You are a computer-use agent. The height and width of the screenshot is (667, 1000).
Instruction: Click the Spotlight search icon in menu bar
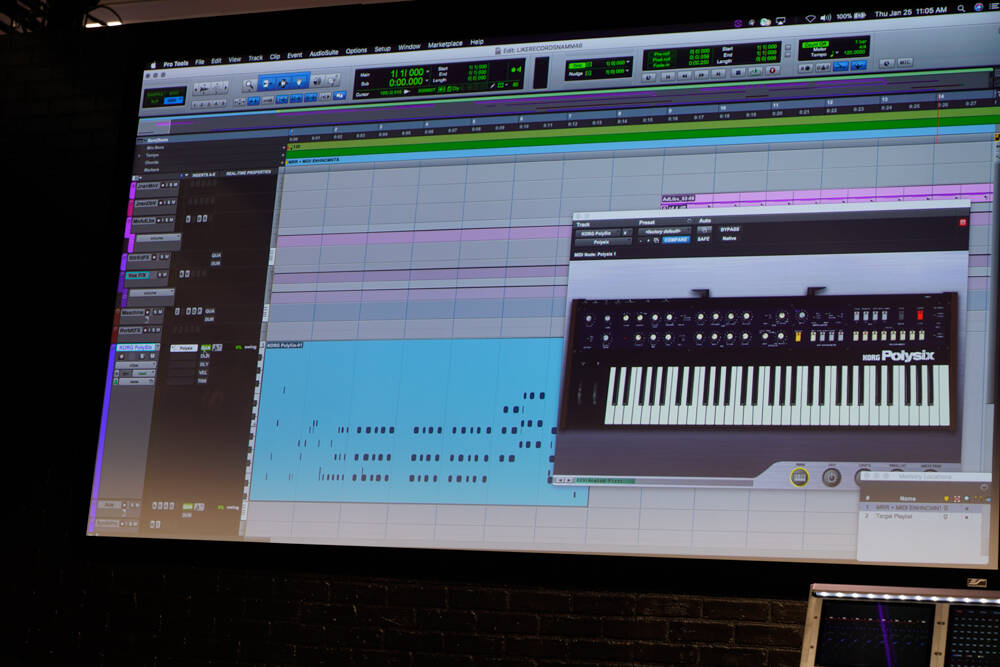(x=960, y=8)
